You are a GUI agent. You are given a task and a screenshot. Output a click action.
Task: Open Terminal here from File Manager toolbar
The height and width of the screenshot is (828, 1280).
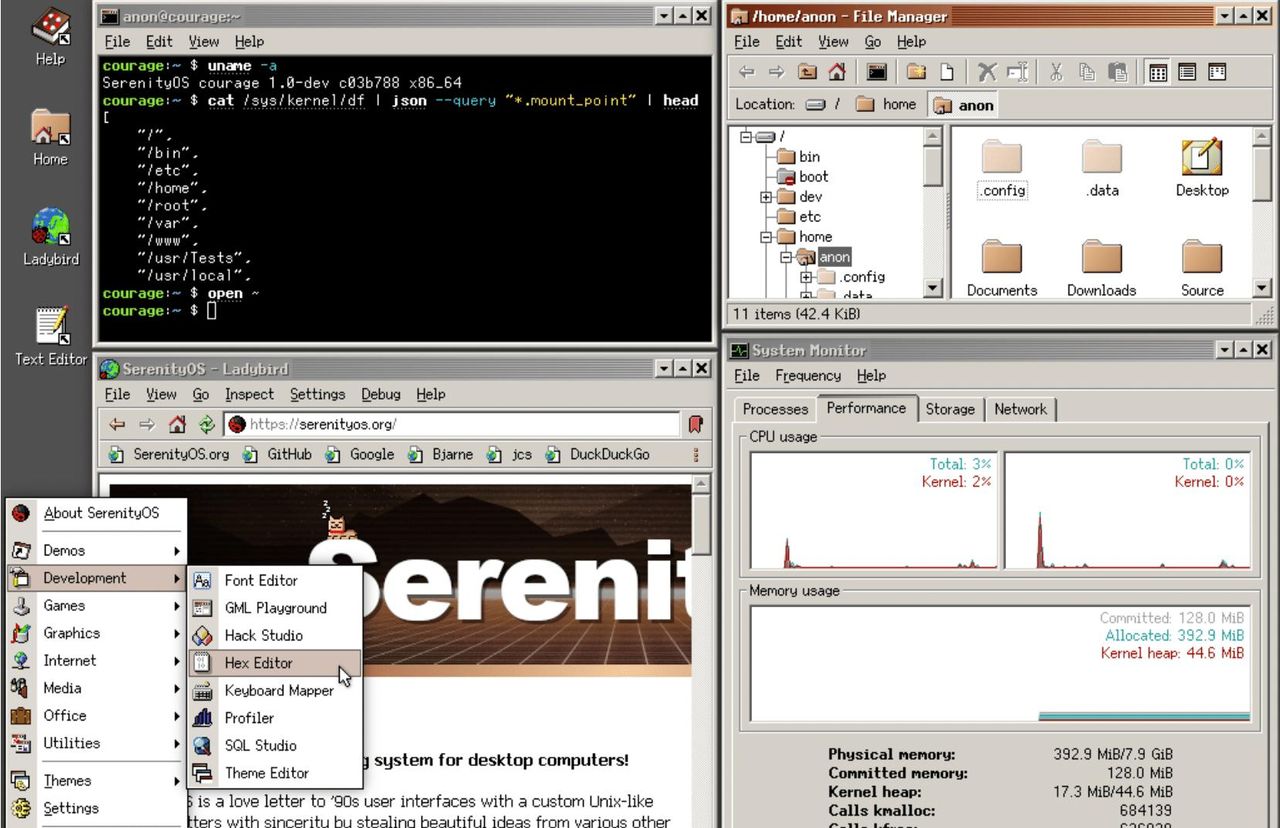(877, 72)
